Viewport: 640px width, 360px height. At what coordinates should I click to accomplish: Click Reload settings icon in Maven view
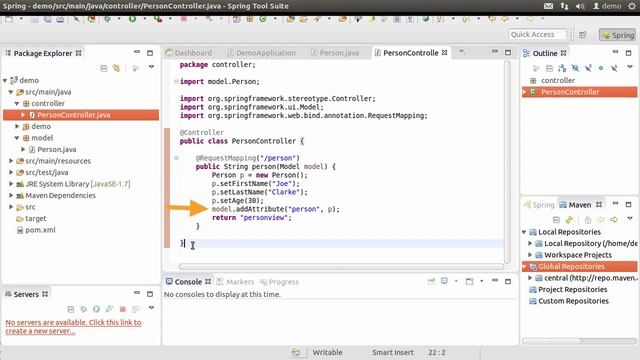(x=569, y=220)
